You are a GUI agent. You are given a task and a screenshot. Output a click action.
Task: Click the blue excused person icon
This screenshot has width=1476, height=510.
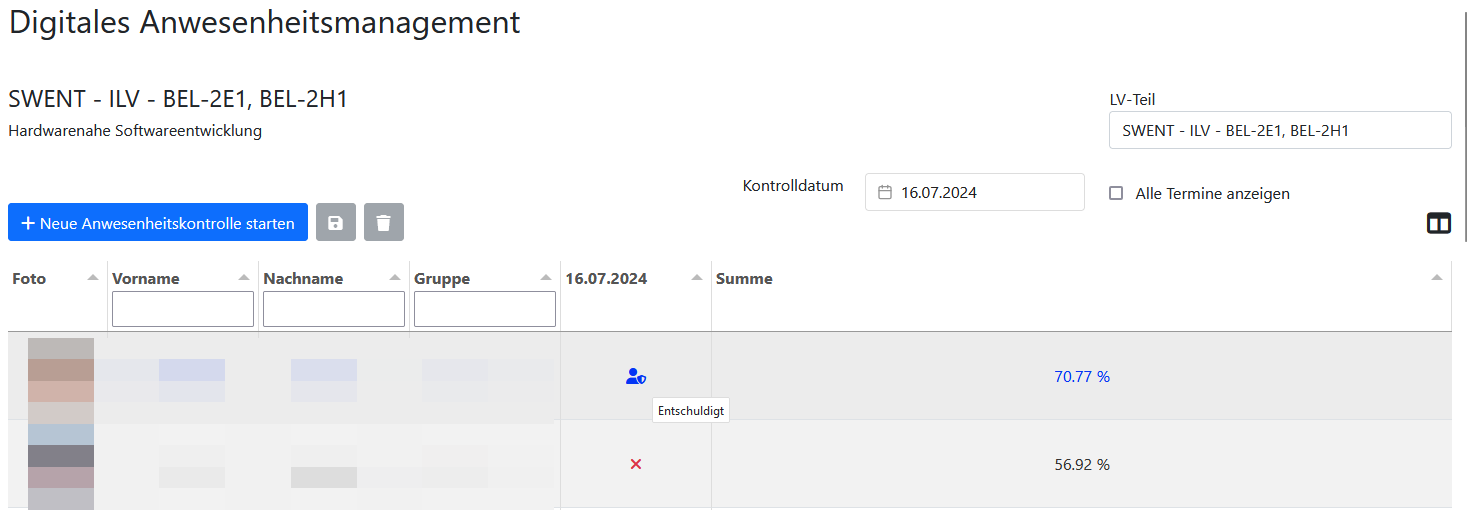tap(636, 377)
